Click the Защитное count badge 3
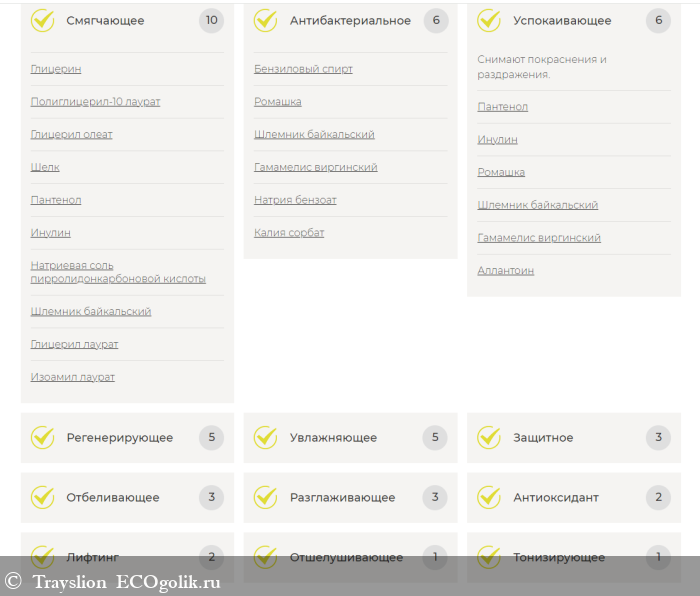 click(658, 438)
